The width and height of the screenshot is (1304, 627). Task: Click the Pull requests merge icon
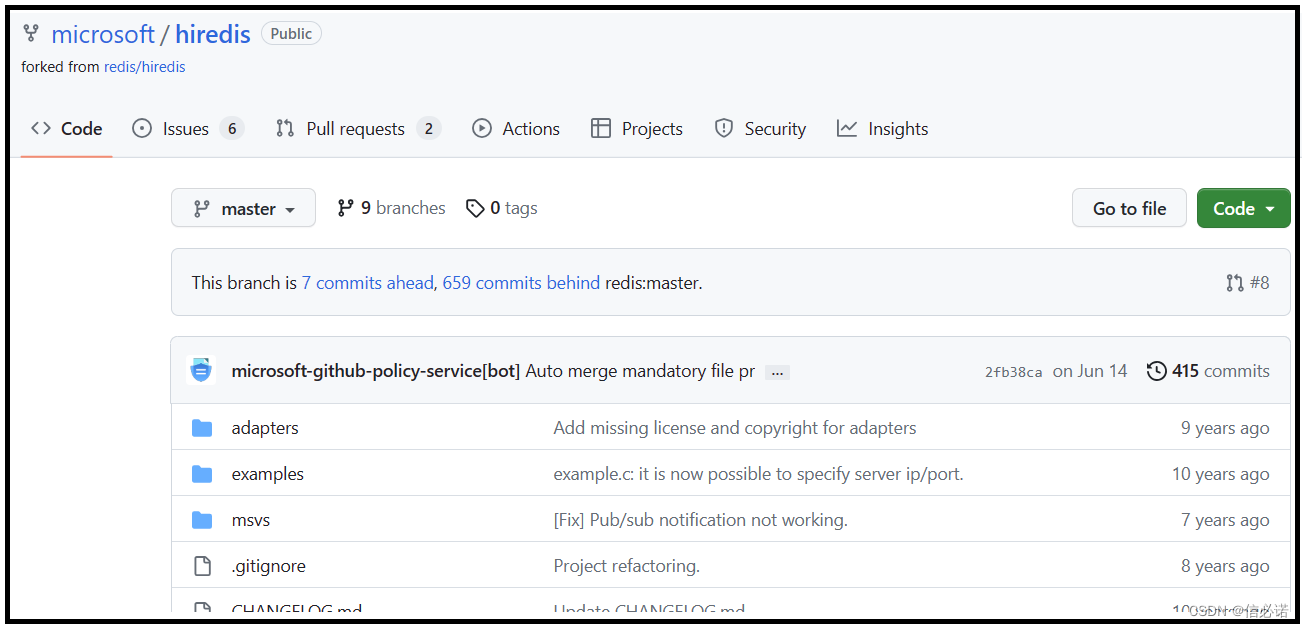coord(285,128)
